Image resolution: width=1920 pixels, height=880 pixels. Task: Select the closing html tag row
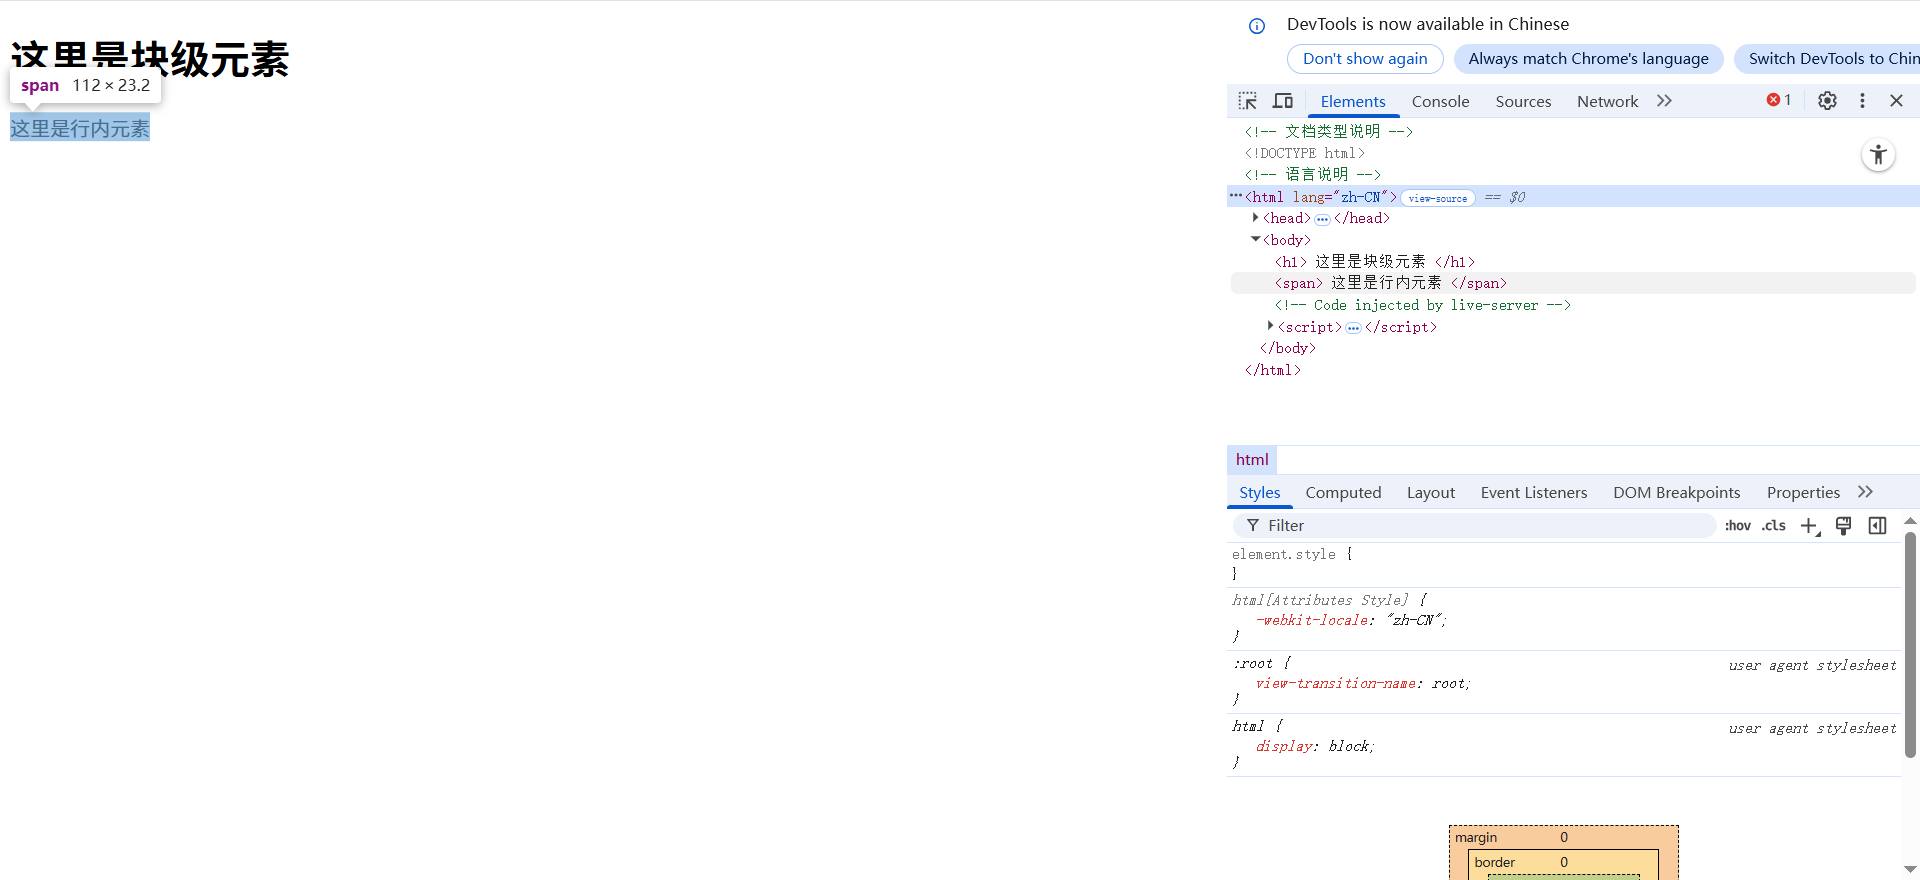tap(1272, 370)
